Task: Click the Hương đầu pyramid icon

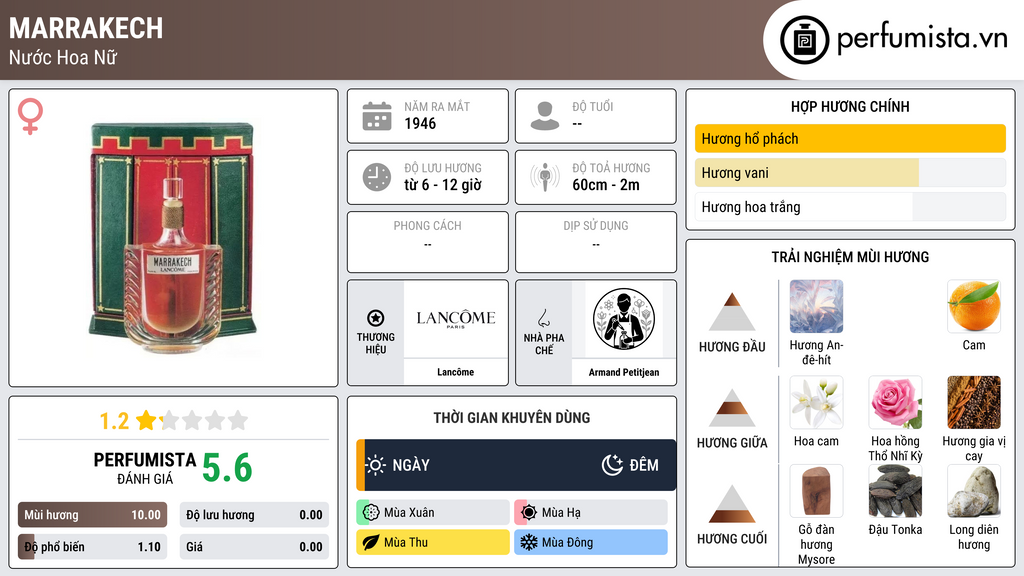Action: [732, 312]
